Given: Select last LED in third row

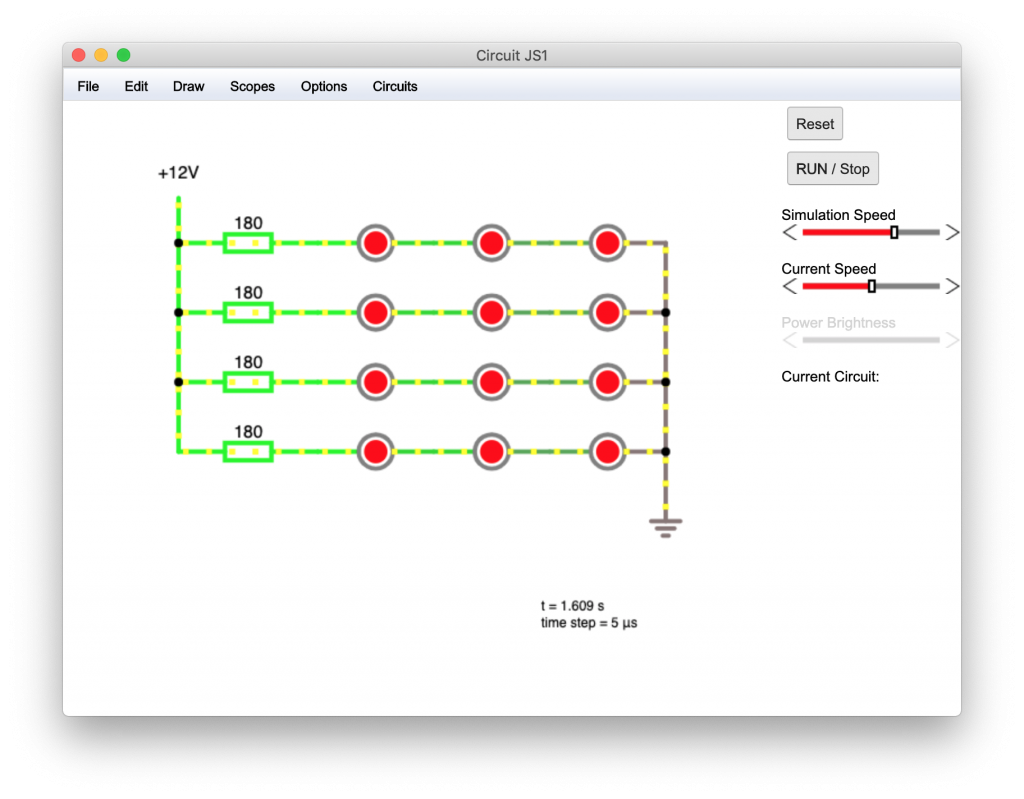Looking at the screenshot, I should coord(607,382).
